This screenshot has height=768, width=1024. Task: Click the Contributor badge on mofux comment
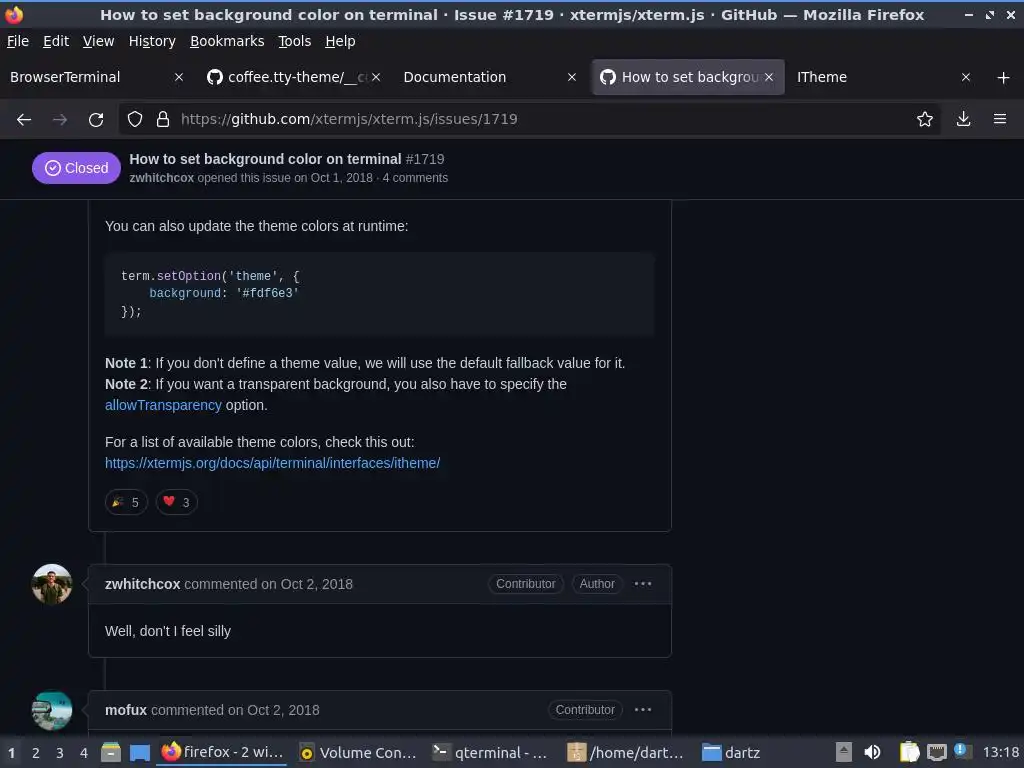tap(585, 710)
